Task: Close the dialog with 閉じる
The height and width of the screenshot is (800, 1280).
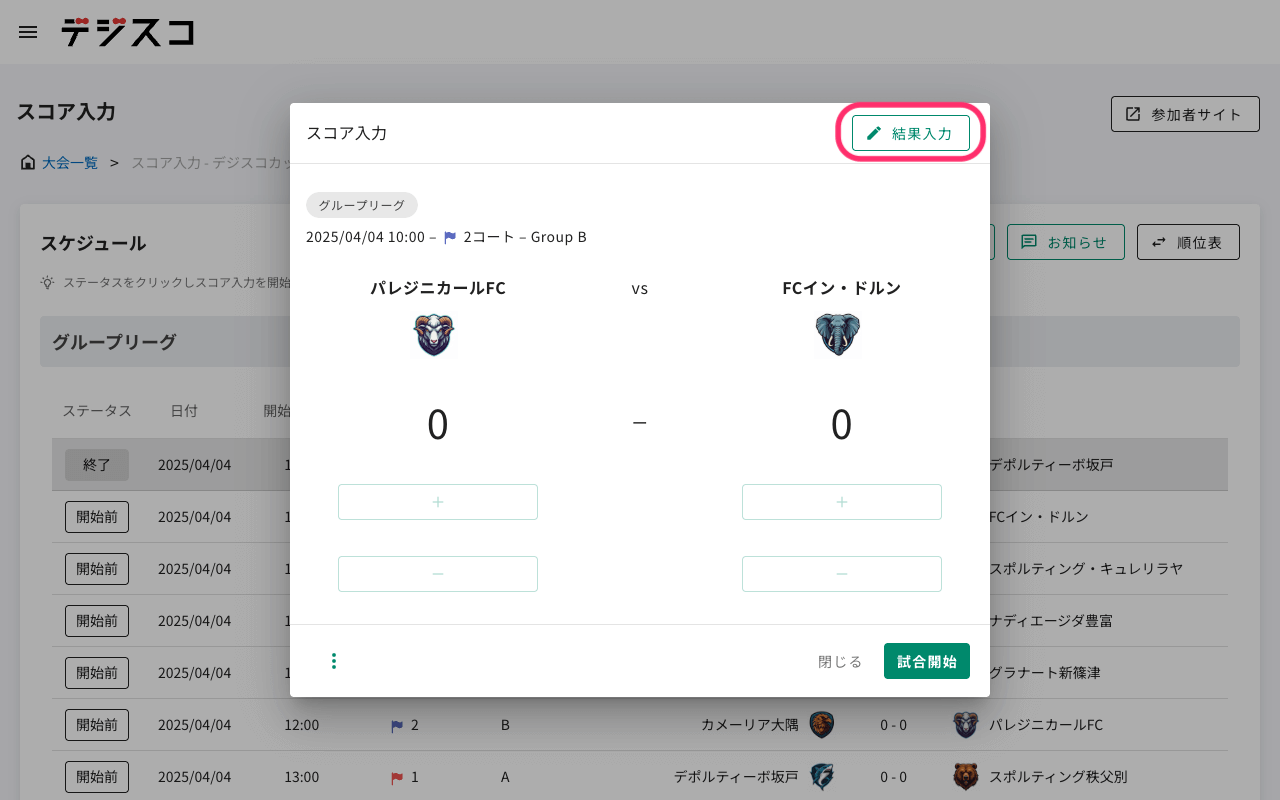Action: coord(840,662)
